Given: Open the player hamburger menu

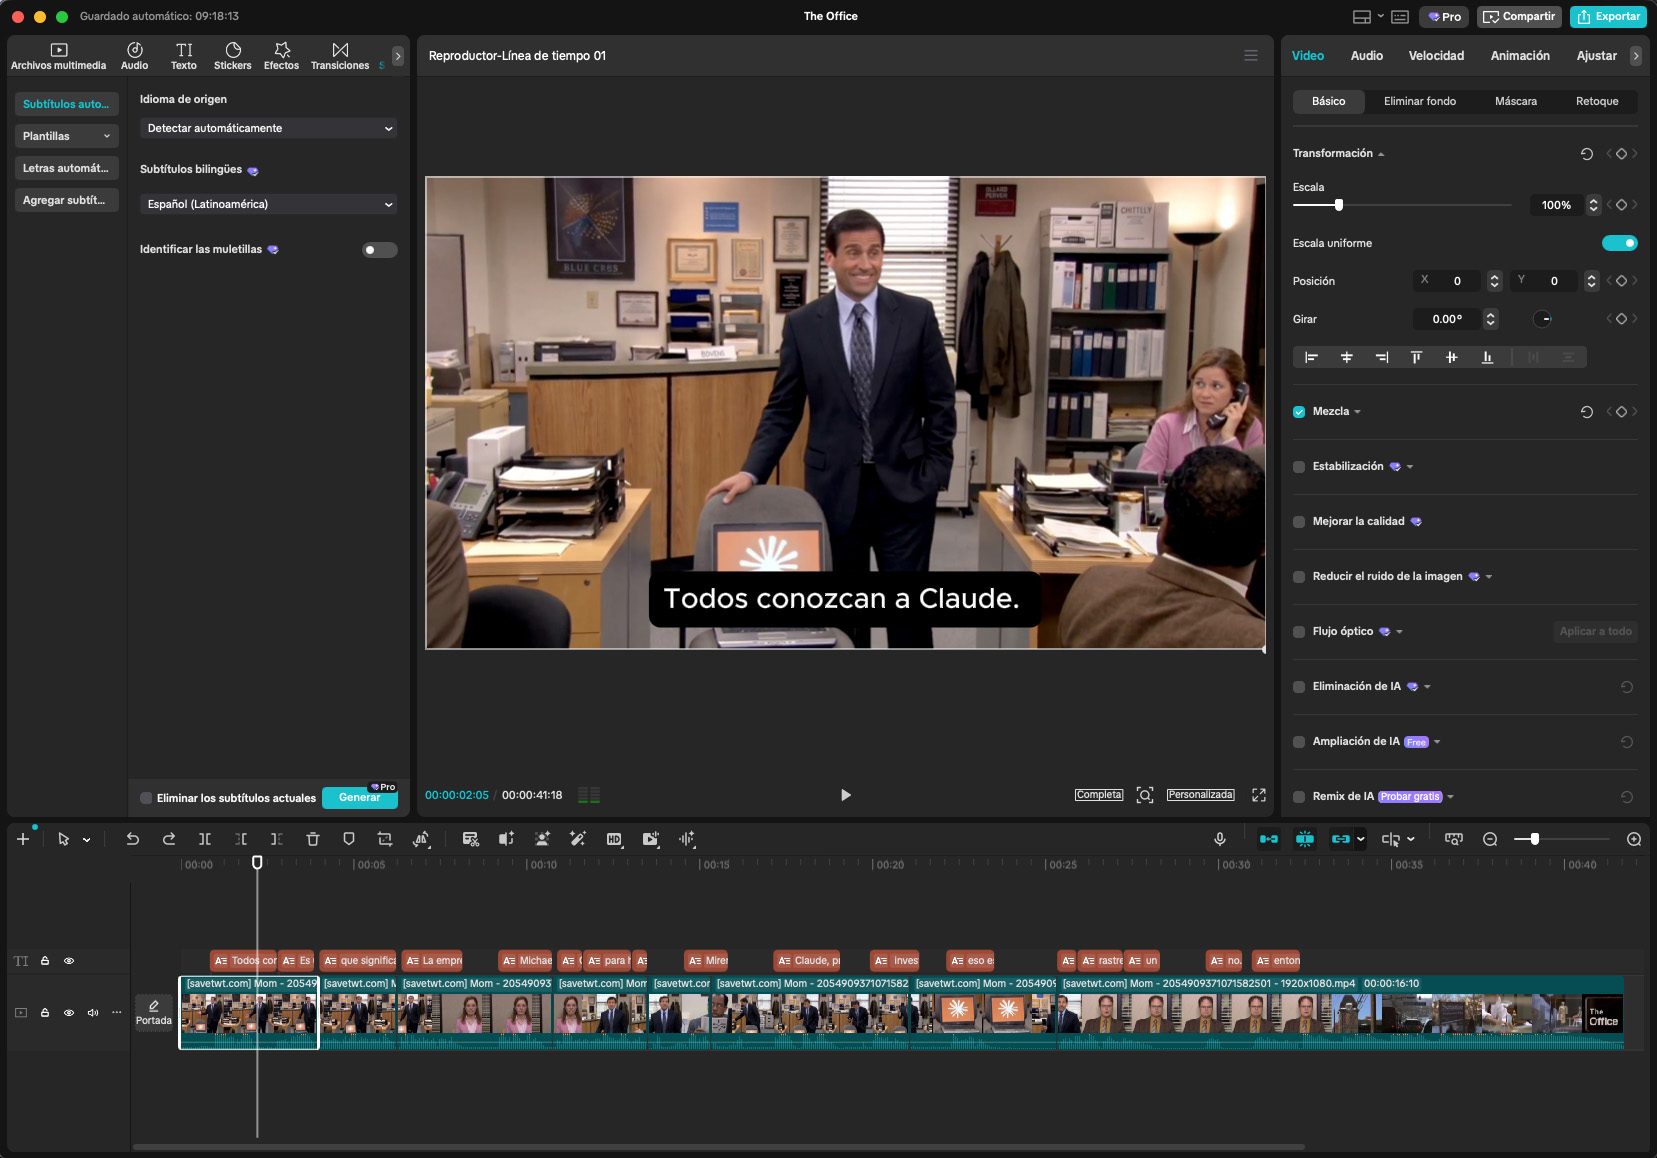Looking at the screenshot, I should coord(1251,56).
